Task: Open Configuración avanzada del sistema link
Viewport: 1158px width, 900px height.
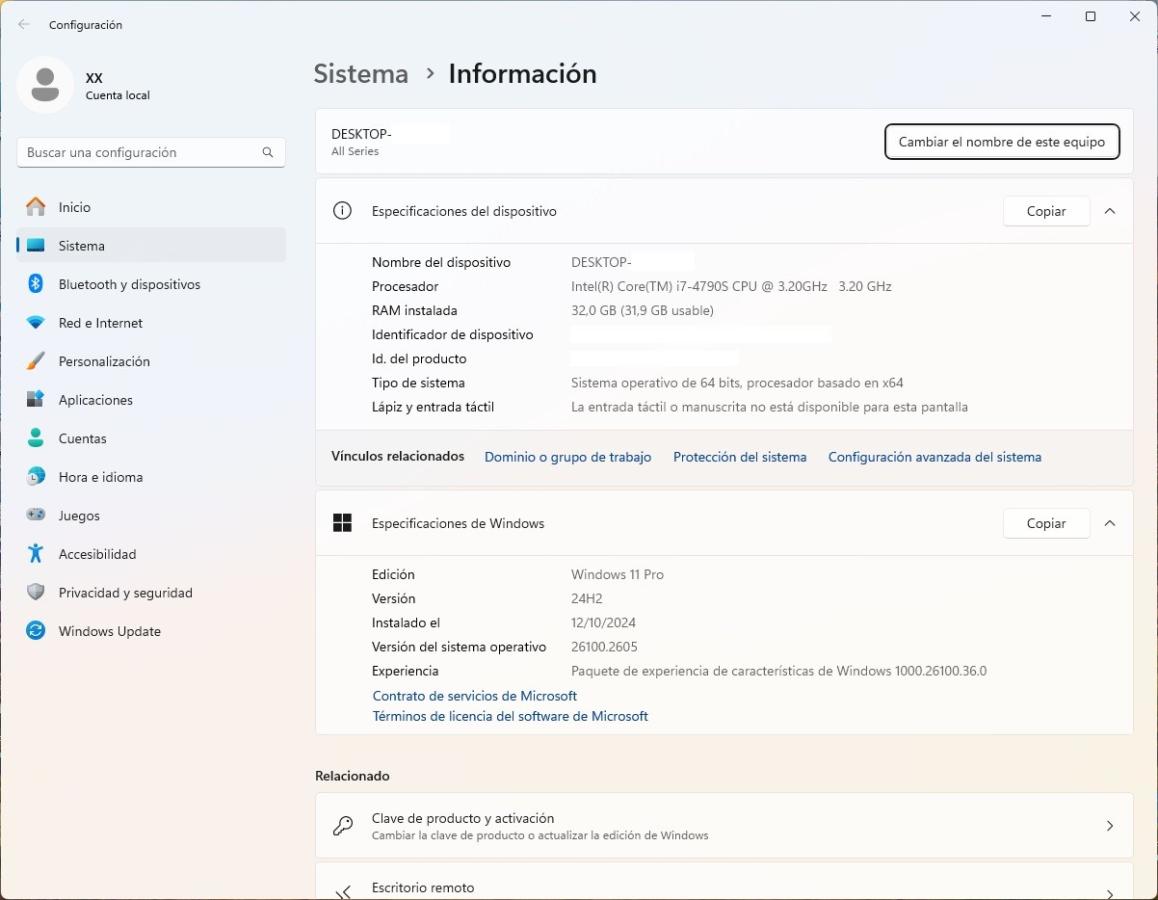Action: [x=934, y=457]
